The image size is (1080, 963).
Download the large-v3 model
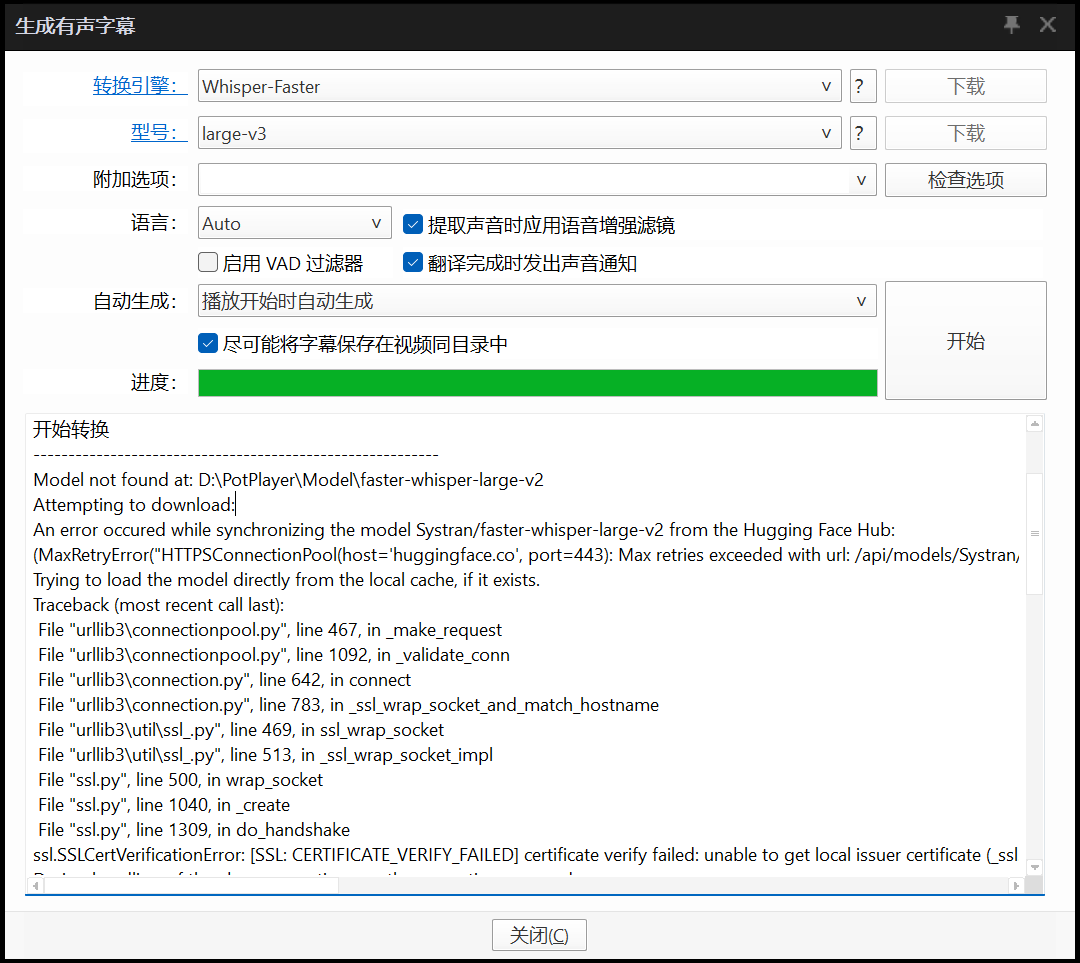pyautogui.click(x=965, y=133)
